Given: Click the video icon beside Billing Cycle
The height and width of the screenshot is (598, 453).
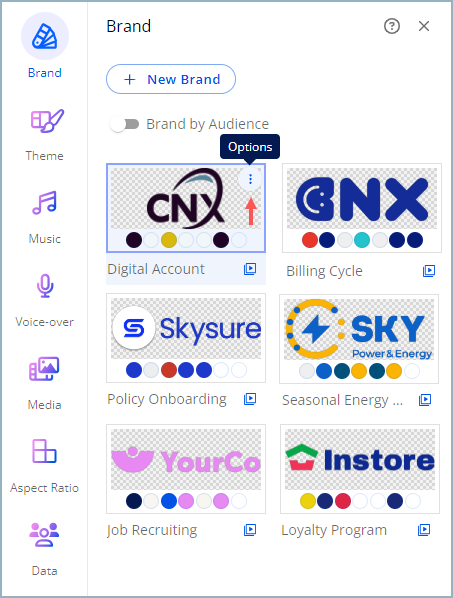Looking at the screenshot, I should coord(429,271).
